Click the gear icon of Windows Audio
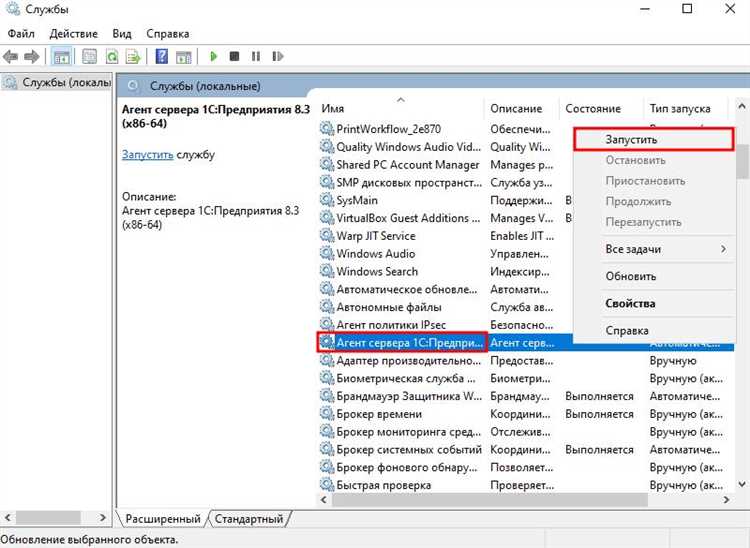Image resolution: width=750 pixels, height=548 pixels. (327, 253)
